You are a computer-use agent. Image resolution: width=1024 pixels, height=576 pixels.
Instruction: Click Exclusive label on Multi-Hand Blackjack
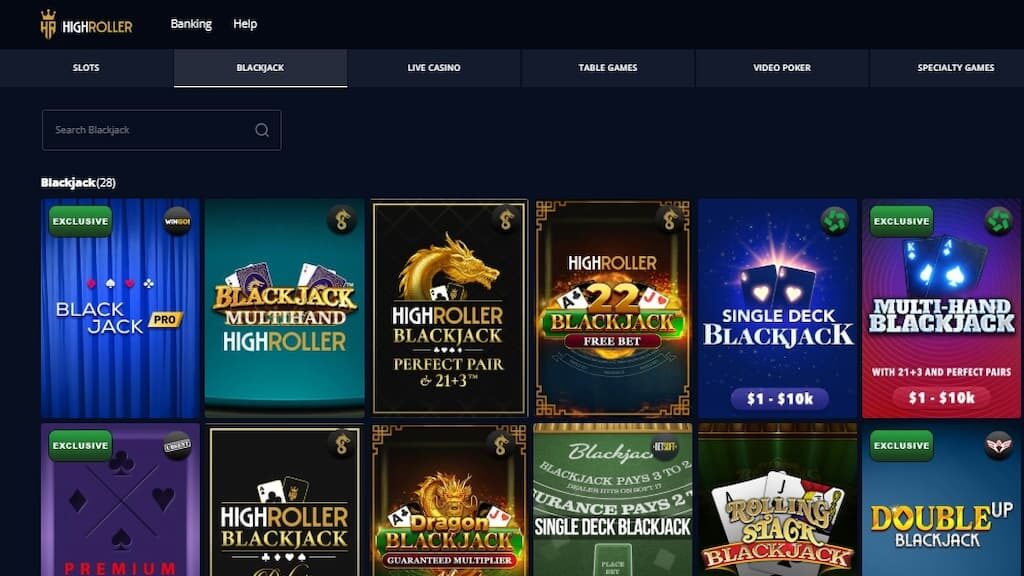click(x=901, y=221)
